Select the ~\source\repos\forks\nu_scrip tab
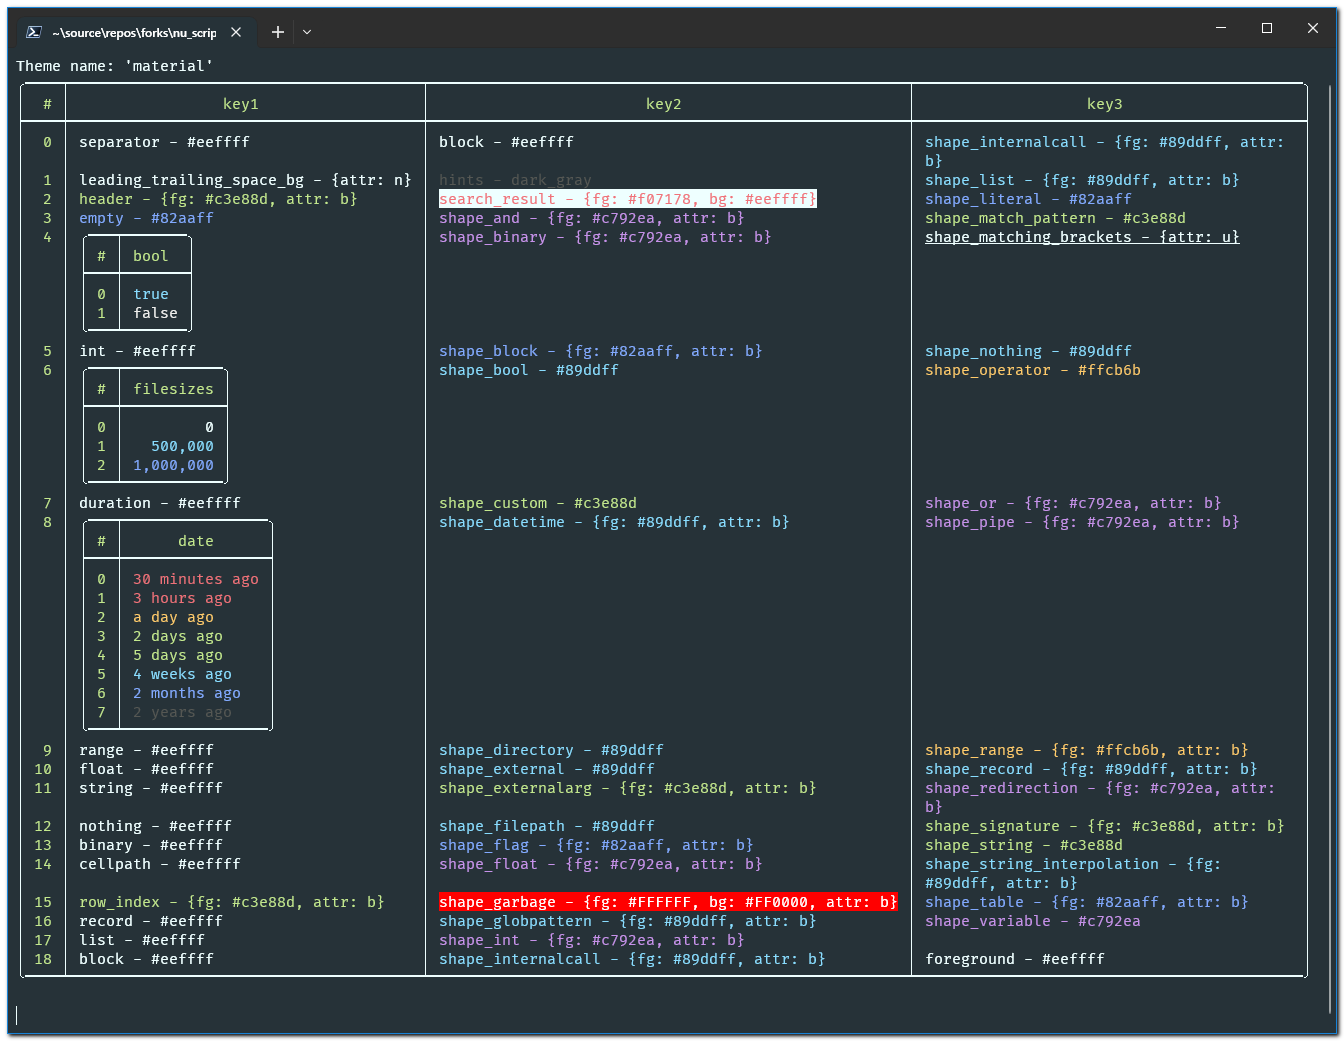Image resolution: width=1344 pixels, height=1041 pixels. tap(134, 32)
